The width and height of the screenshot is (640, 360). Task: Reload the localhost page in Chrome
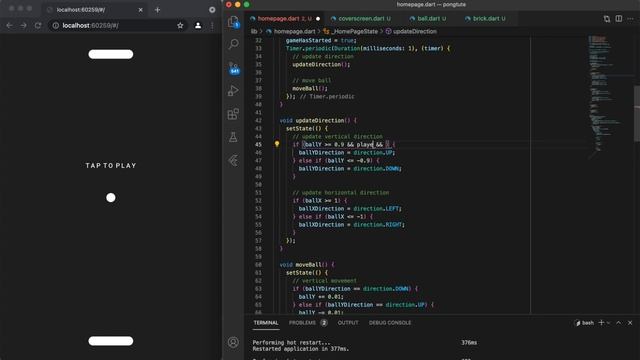38,25
